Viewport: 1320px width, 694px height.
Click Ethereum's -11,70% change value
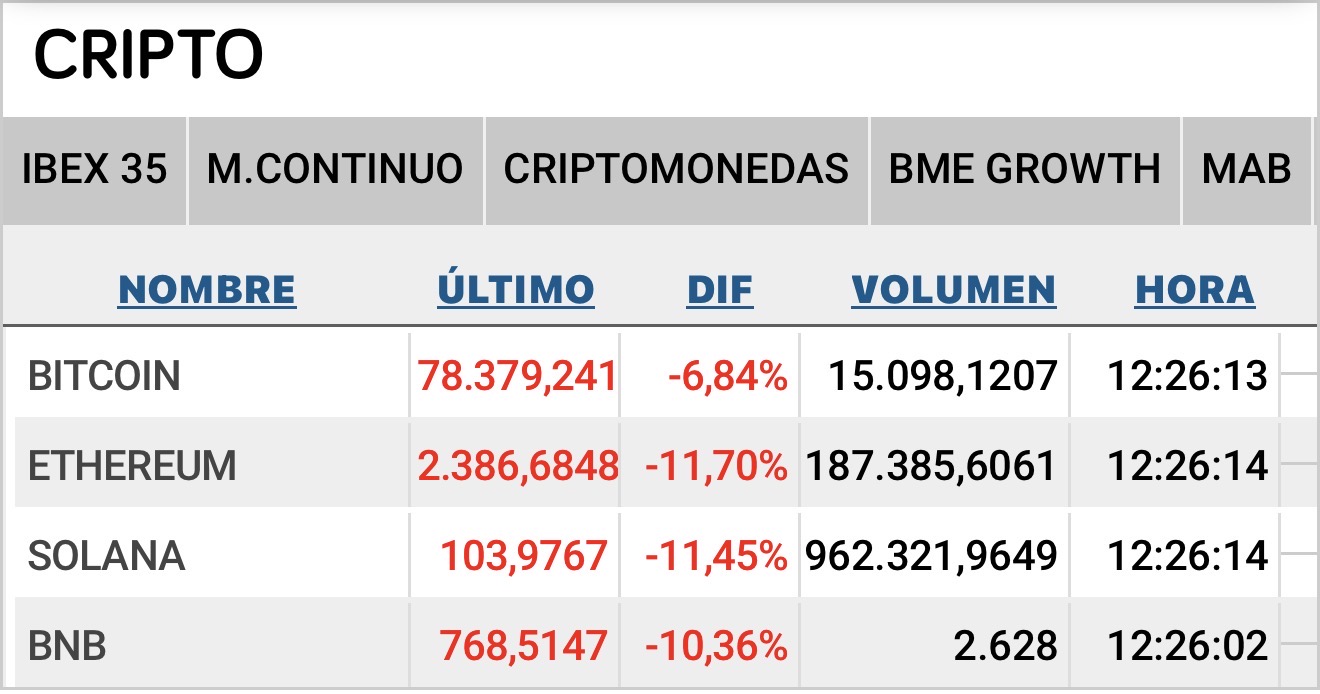717,466
